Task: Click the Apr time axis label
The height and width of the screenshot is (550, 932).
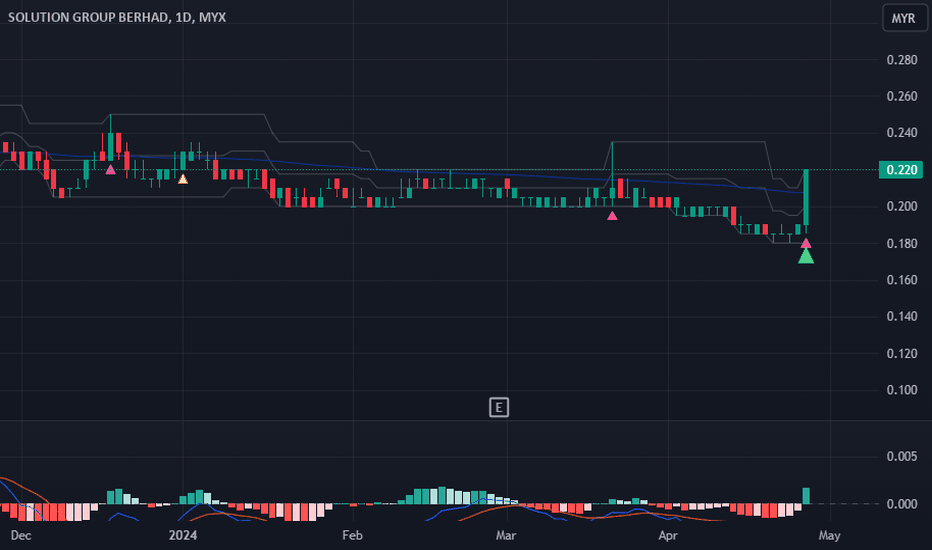Action: click(x=668, y=535)
